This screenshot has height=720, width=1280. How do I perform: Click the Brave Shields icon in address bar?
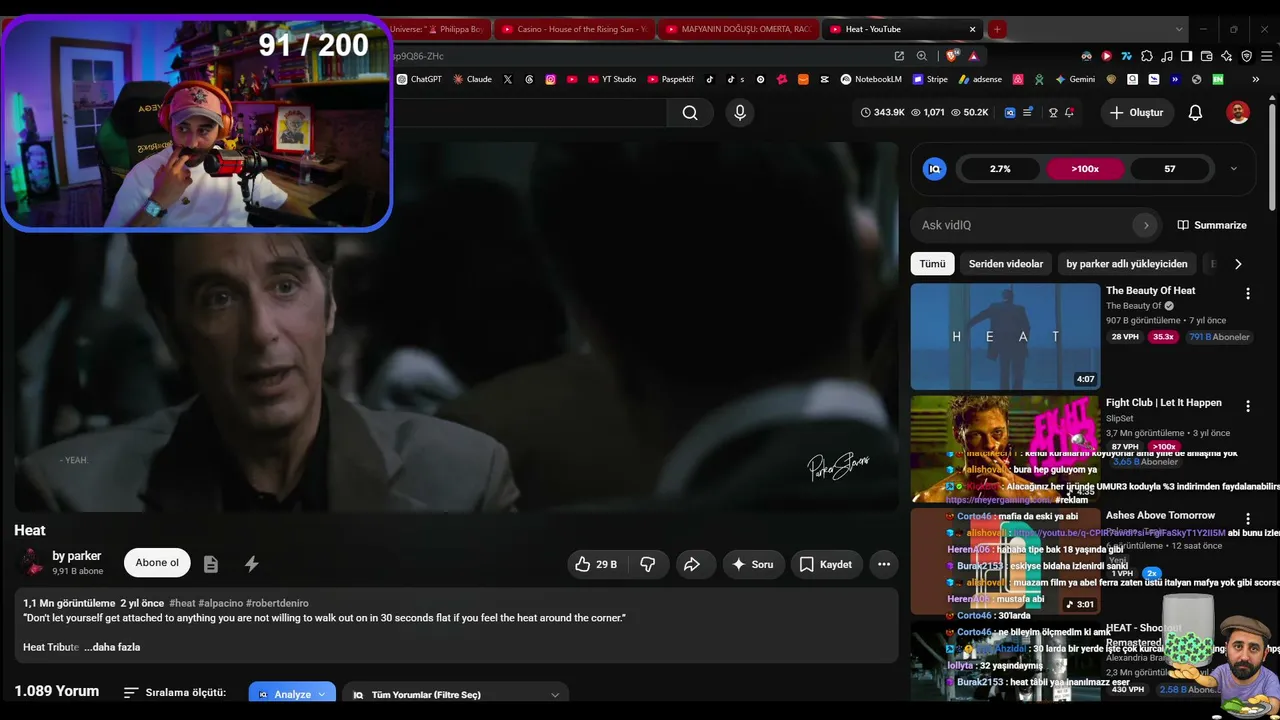[x=951, y=56]
